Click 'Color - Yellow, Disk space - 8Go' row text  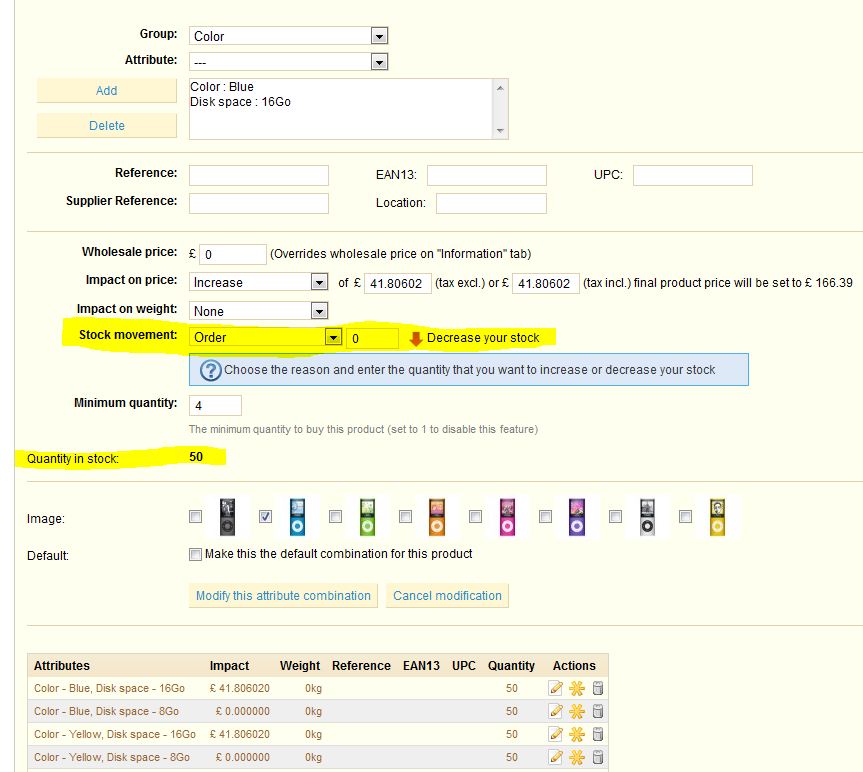coord(112,758)
